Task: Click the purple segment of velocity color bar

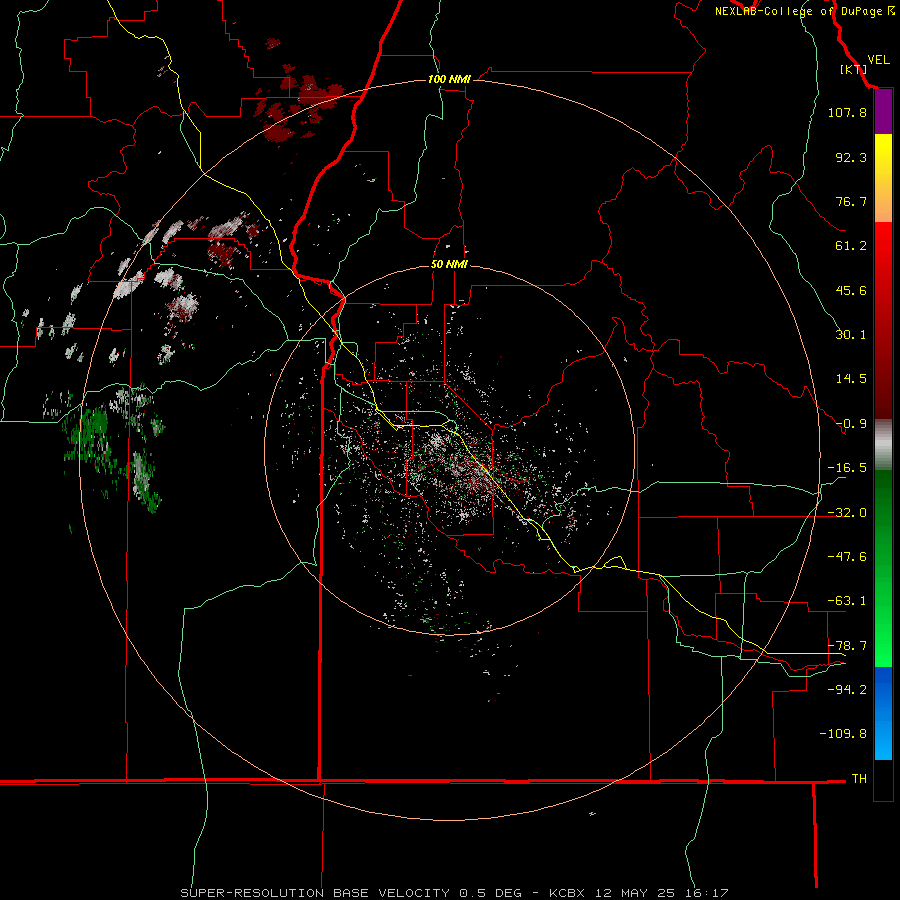Action: (x=883, y=112)
